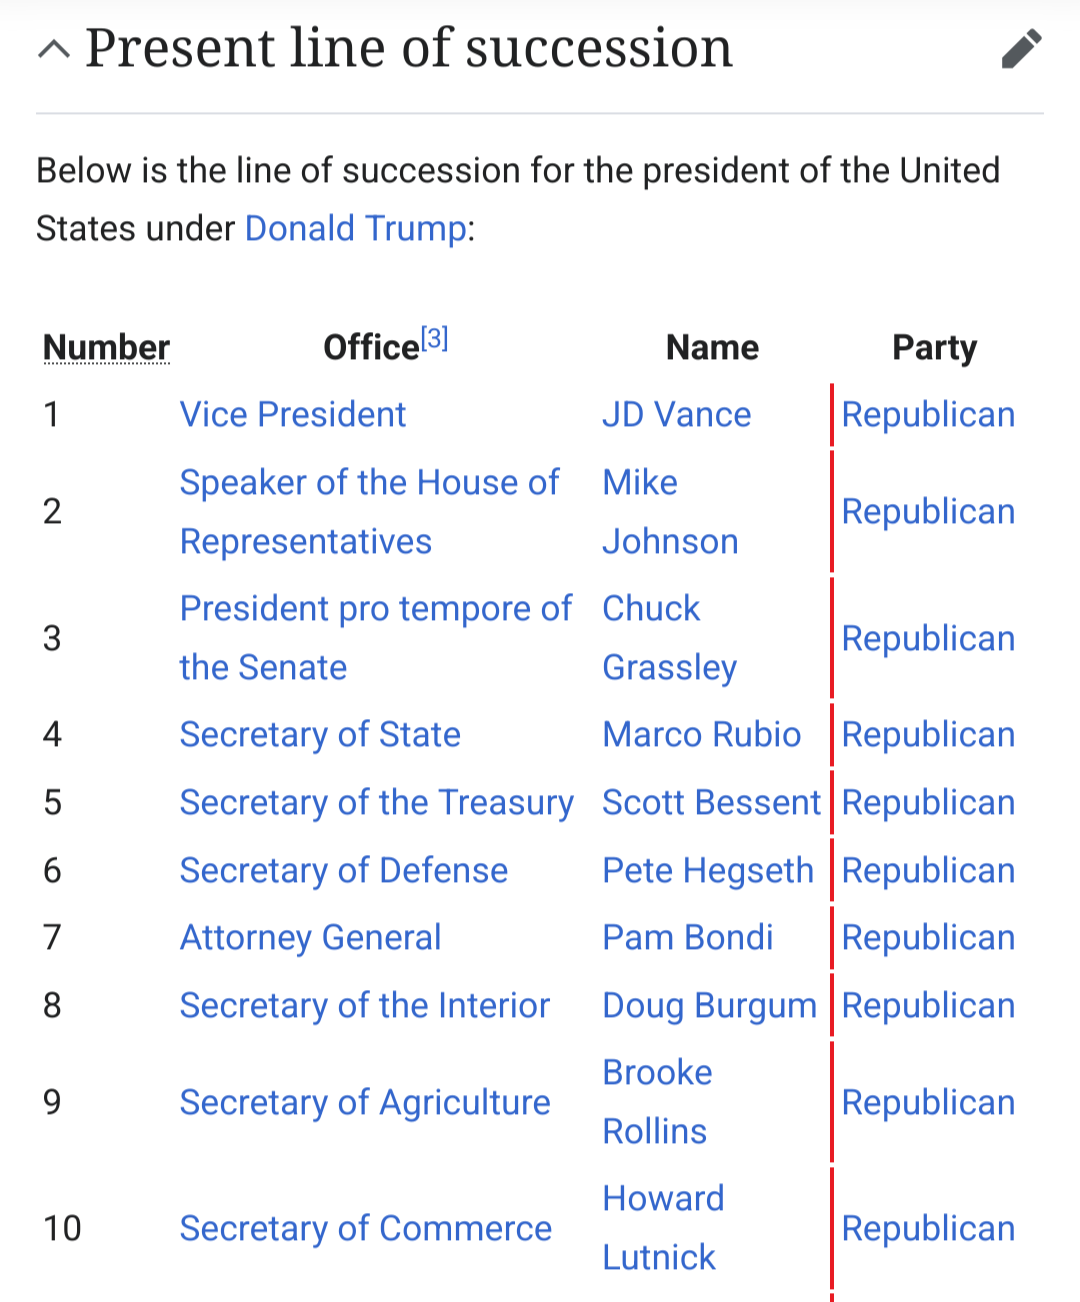Viewport: 1080px width, 1302px height.
Task: Open Republican party link in Vice President row
Action: (929, 414)
